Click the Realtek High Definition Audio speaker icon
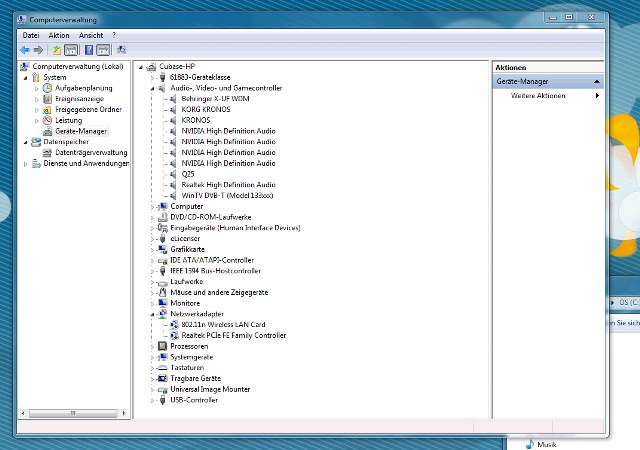This screenshot has height=450, width=640. click(173, 185)
